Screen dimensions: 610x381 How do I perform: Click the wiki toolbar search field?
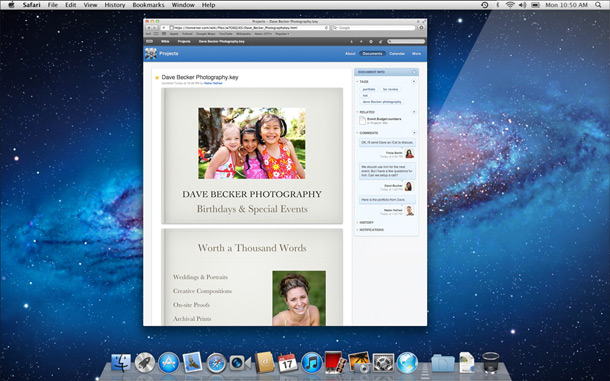pyautogui.click(x=406, y=41)
